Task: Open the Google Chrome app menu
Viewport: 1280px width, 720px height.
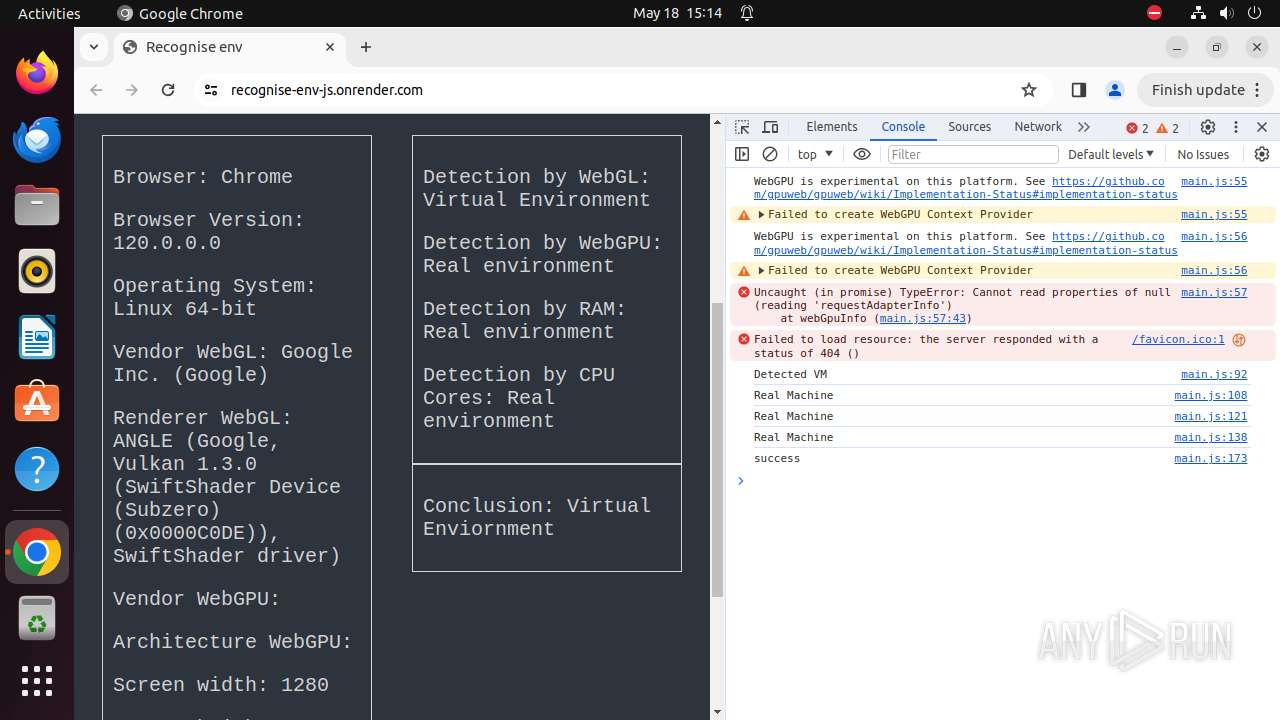Action: [x=180, y=13]
